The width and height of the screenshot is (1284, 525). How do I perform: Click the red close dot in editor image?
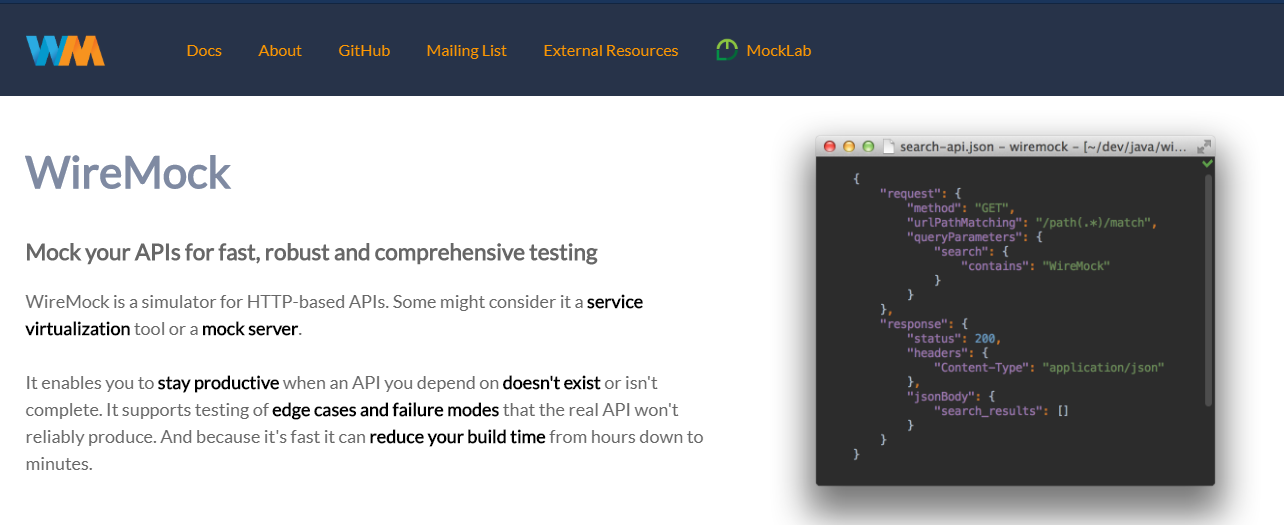(x=829, y=146)
